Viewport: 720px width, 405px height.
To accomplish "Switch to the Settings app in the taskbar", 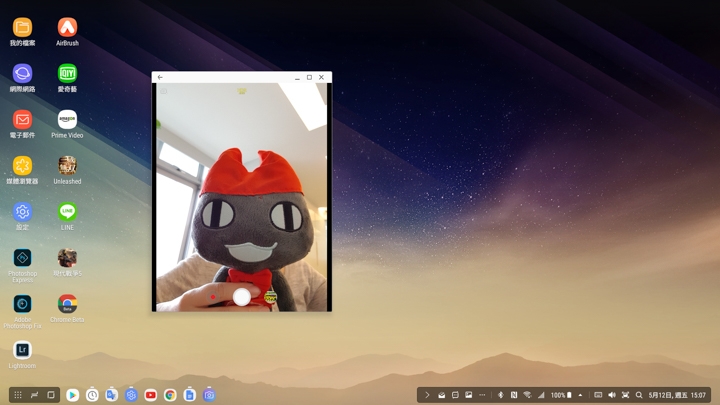I will coord(131,395).
